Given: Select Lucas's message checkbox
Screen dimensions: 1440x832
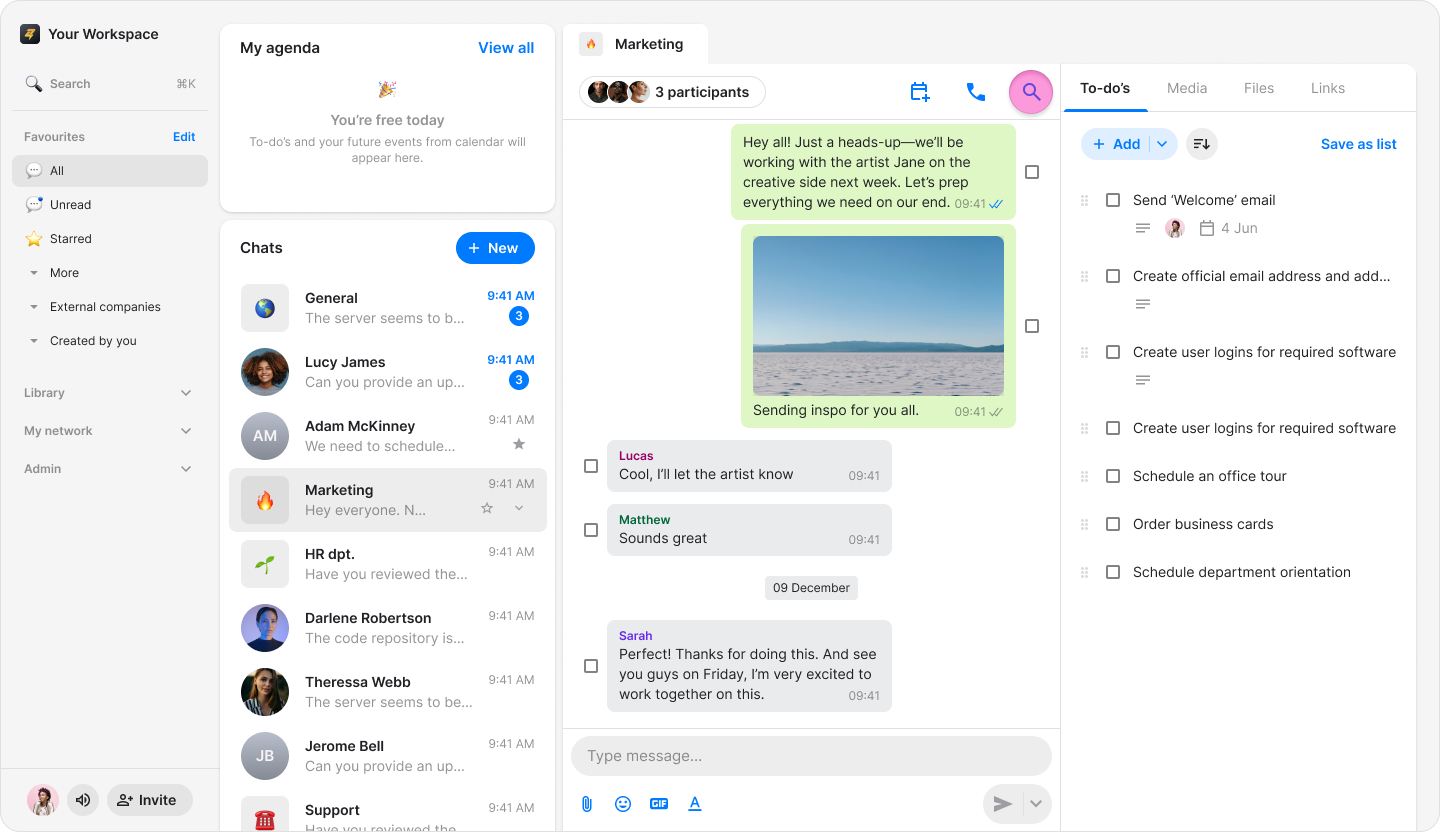Looking at the screenshot, I should pyautogui.click(x=591, y=466).
